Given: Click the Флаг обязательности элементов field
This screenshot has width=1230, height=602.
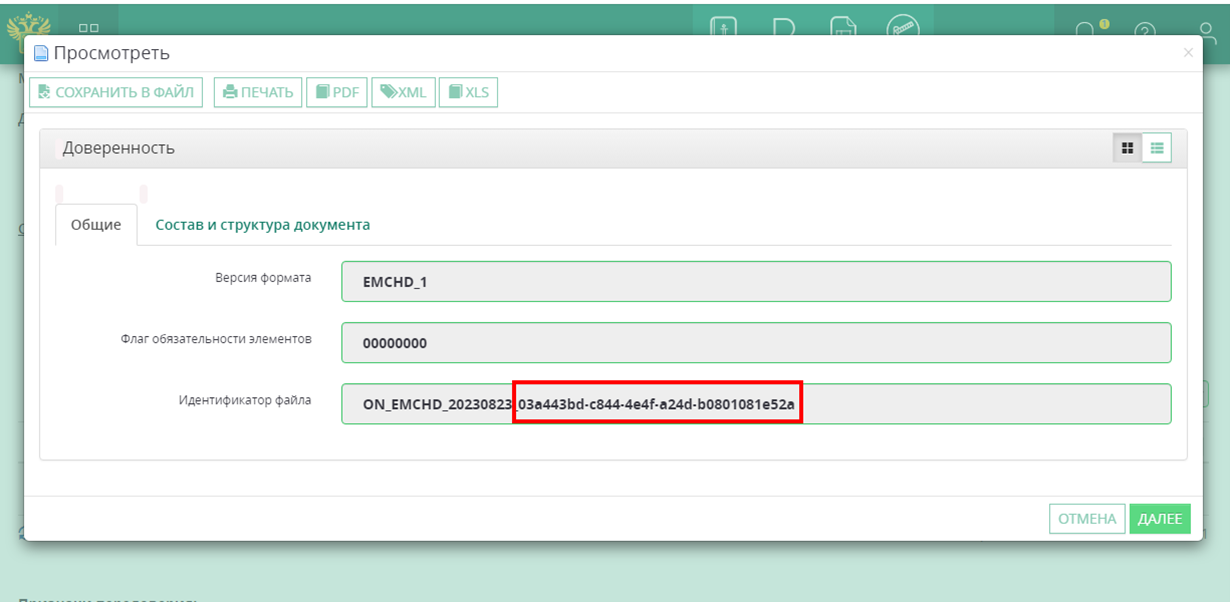Looking at the screenshot, I should [756, 342].
